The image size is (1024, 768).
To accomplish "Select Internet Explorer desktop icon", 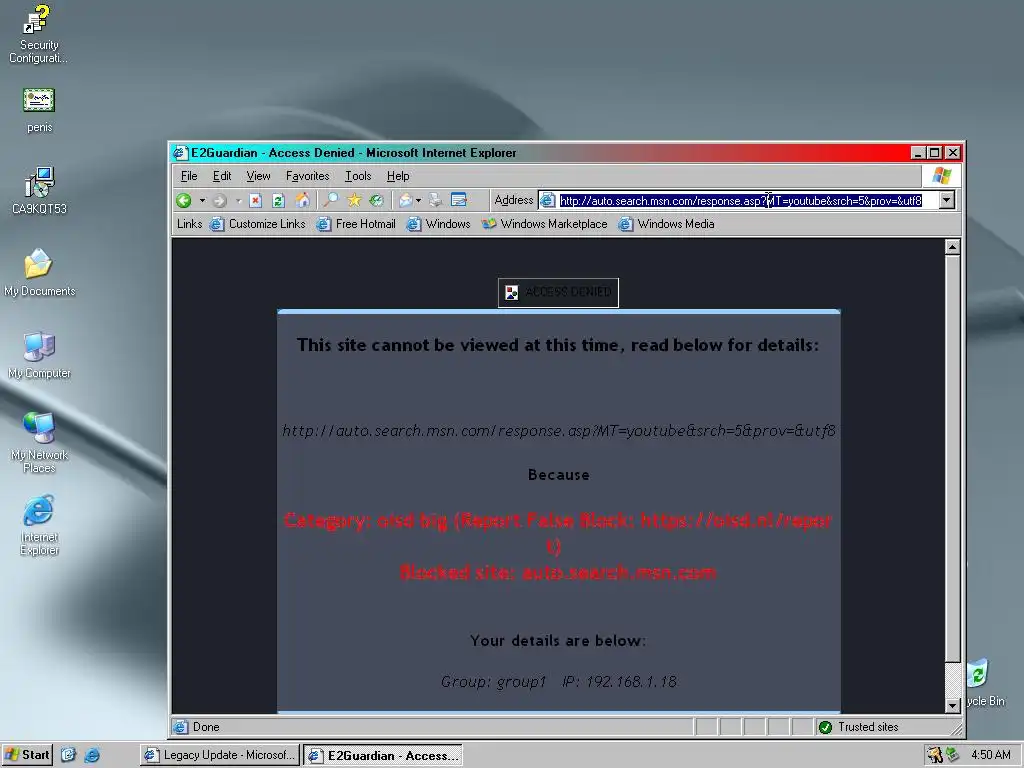I will (x=39, y=525).
